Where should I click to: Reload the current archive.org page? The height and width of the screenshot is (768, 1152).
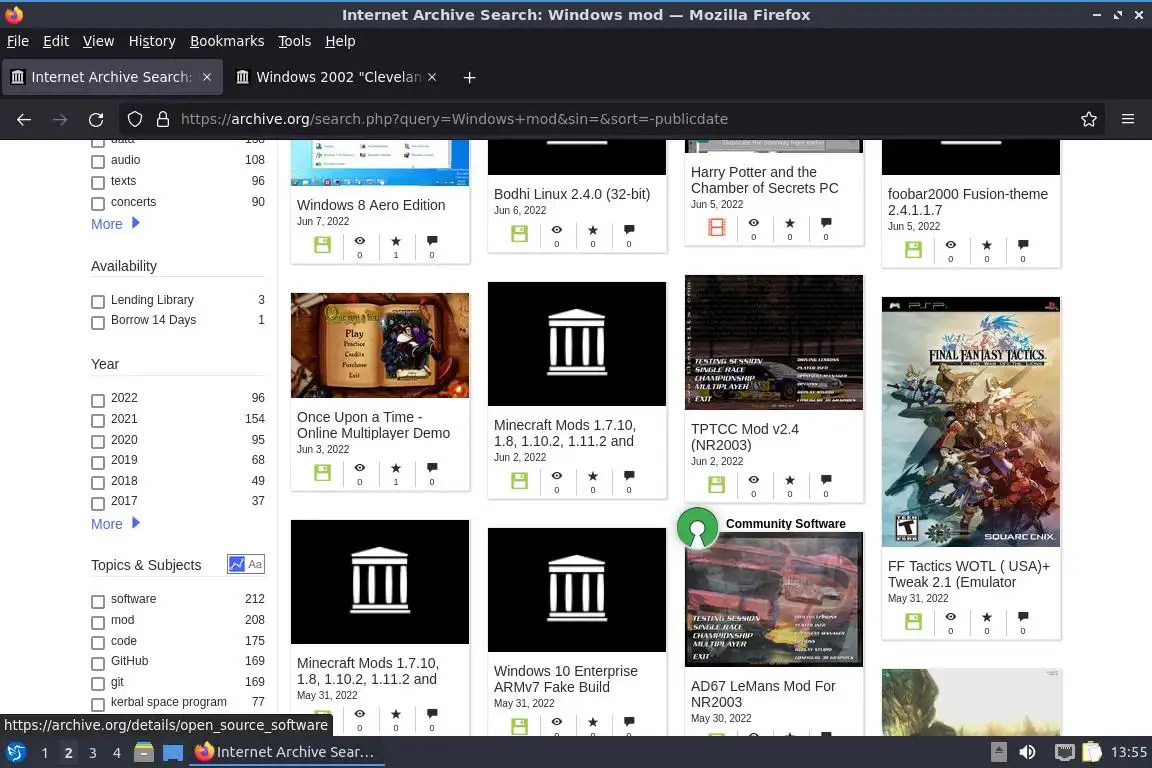click(96, 119)
